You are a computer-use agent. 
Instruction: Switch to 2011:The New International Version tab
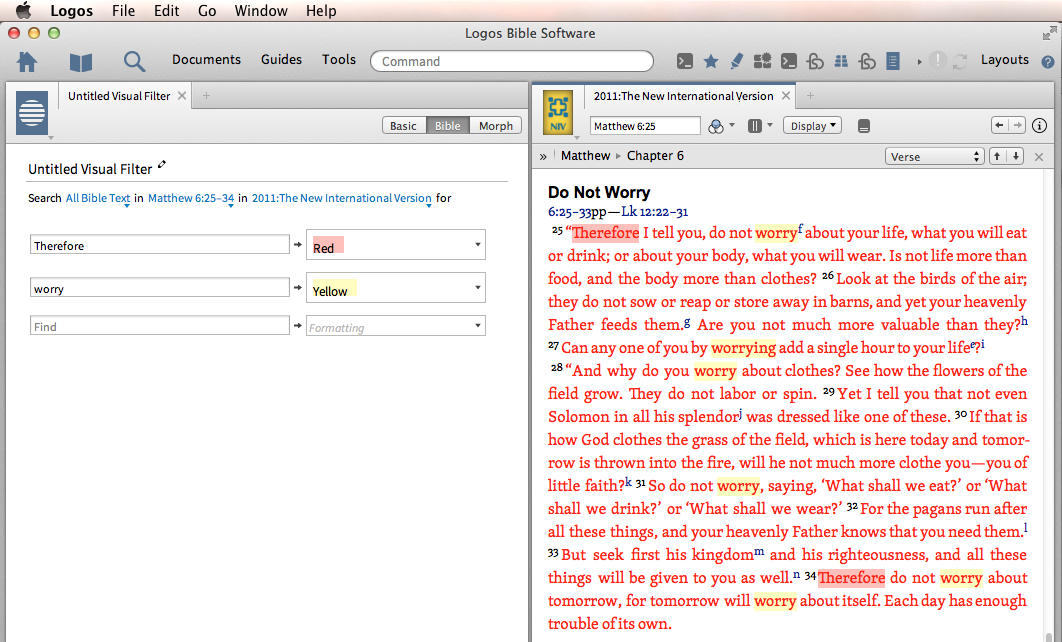[x=683, y=96]
